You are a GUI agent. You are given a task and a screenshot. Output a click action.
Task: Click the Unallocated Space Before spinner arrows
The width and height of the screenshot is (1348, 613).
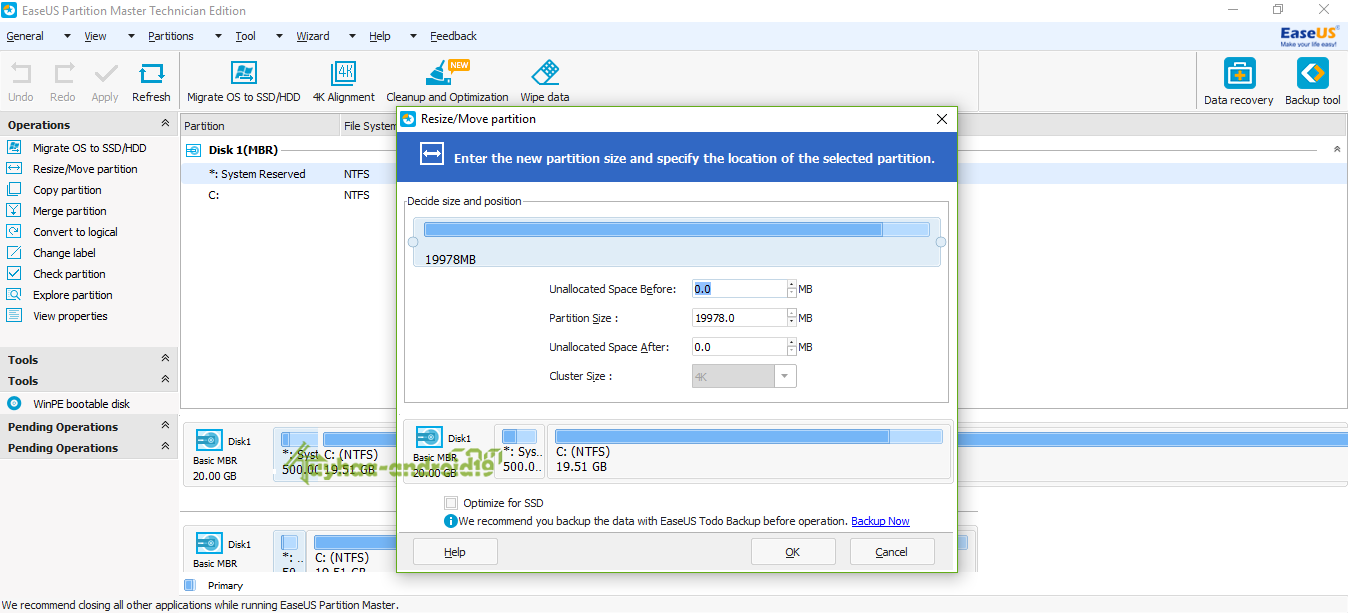pyautogui.click(x=792, y=289)
